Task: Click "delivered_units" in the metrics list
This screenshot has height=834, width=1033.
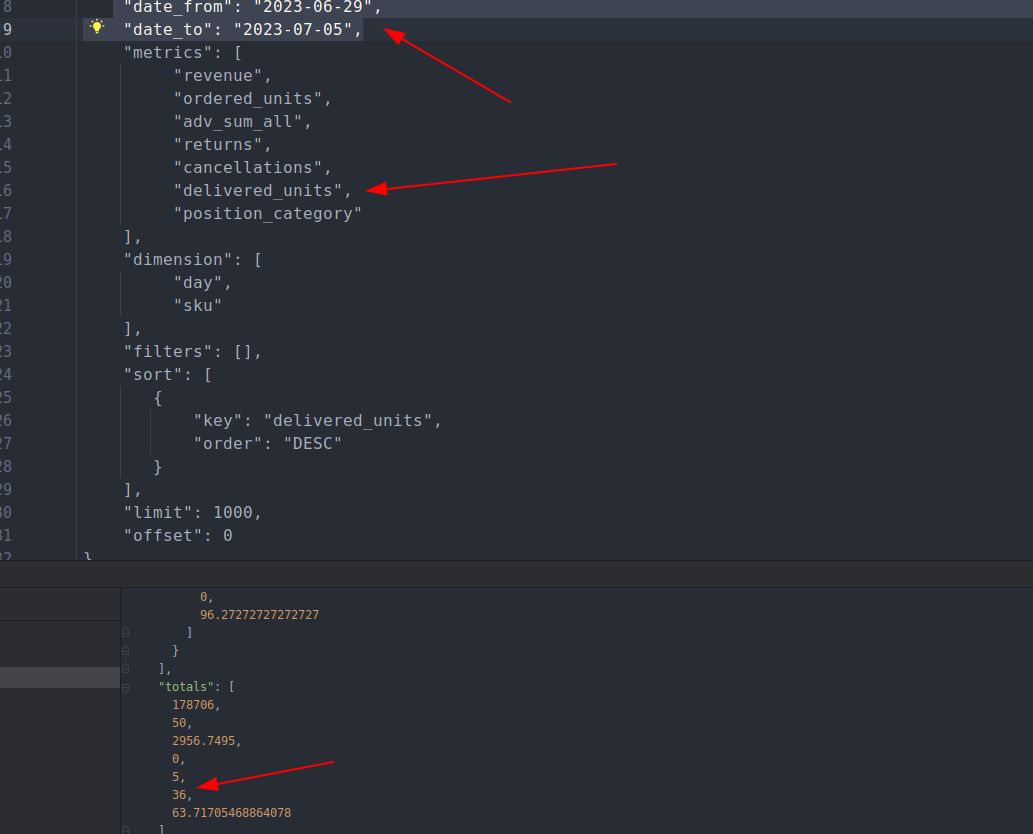Action: pos(258,190)
